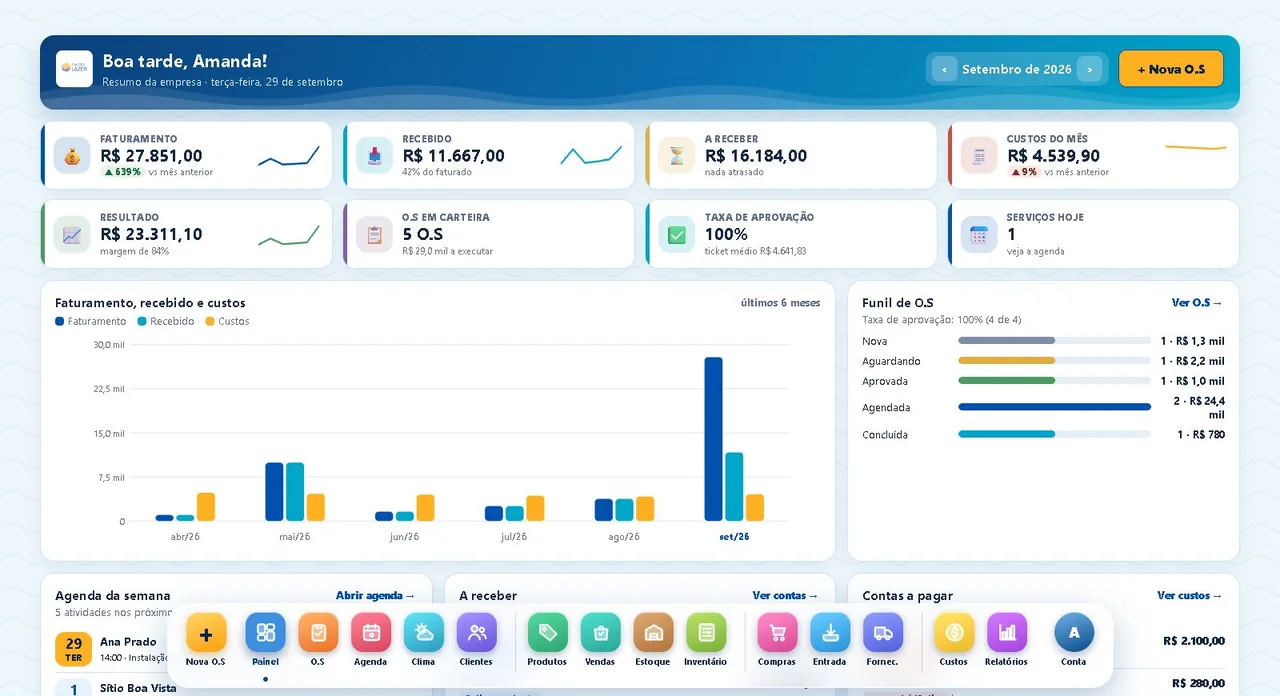Click the Agendada funnel progress bar
1280x696 pixels.
tap(1055, 407)
